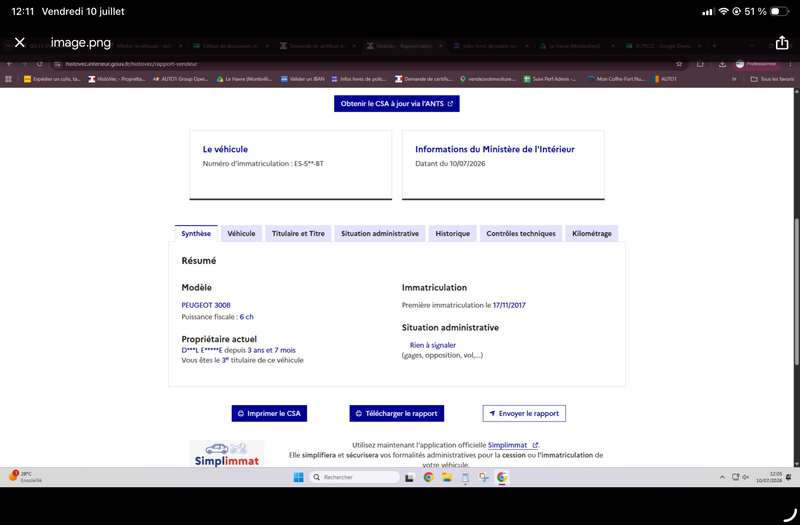Open the browser downloads icon
Screen dimensions: 800x525
point(722,64)
